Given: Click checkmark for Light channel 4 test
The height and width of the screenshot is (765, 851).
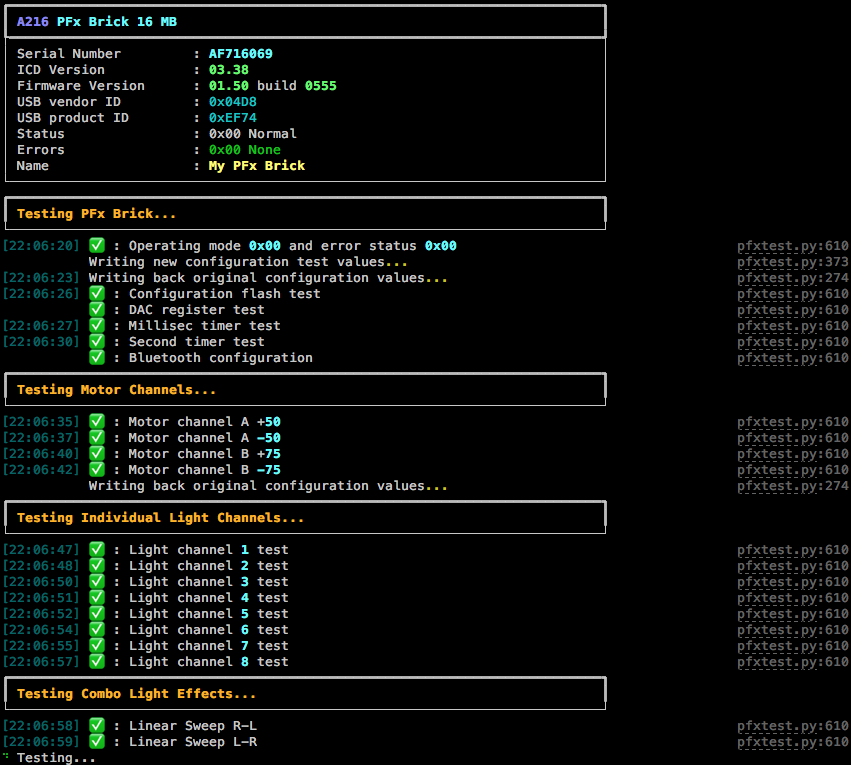Looking at the screenshot, I should [x=97, y=597].
